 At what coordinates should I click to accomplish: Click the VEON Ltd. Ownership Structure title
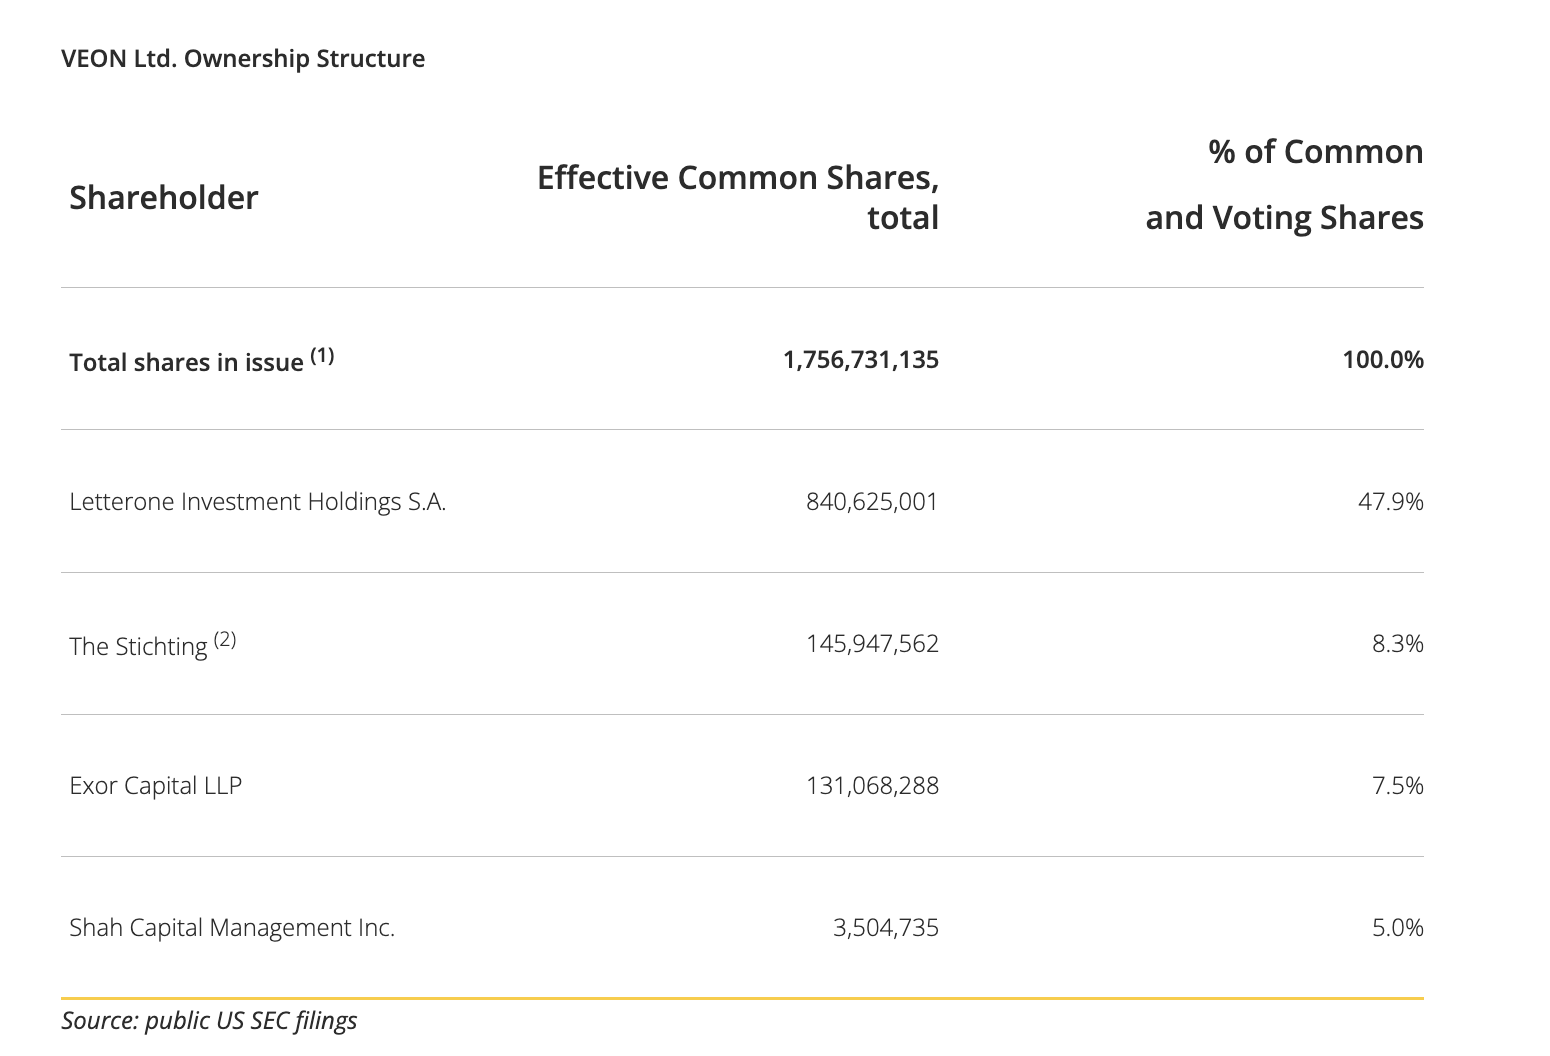tap(243, 59)
